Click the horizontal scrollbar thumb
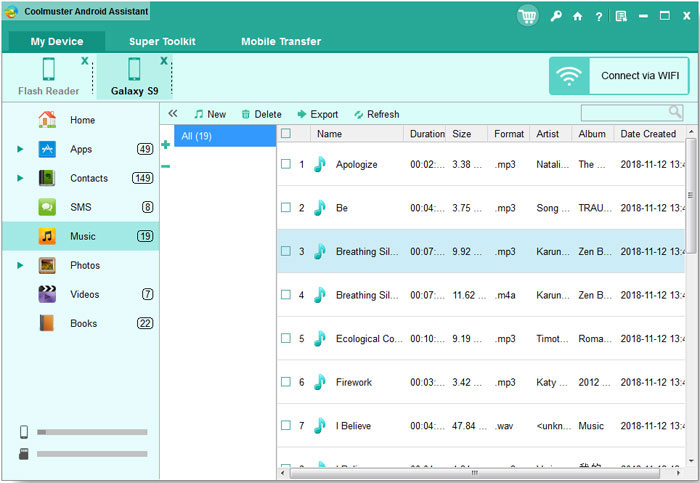 pyautogui.click(x=475, y=473)
